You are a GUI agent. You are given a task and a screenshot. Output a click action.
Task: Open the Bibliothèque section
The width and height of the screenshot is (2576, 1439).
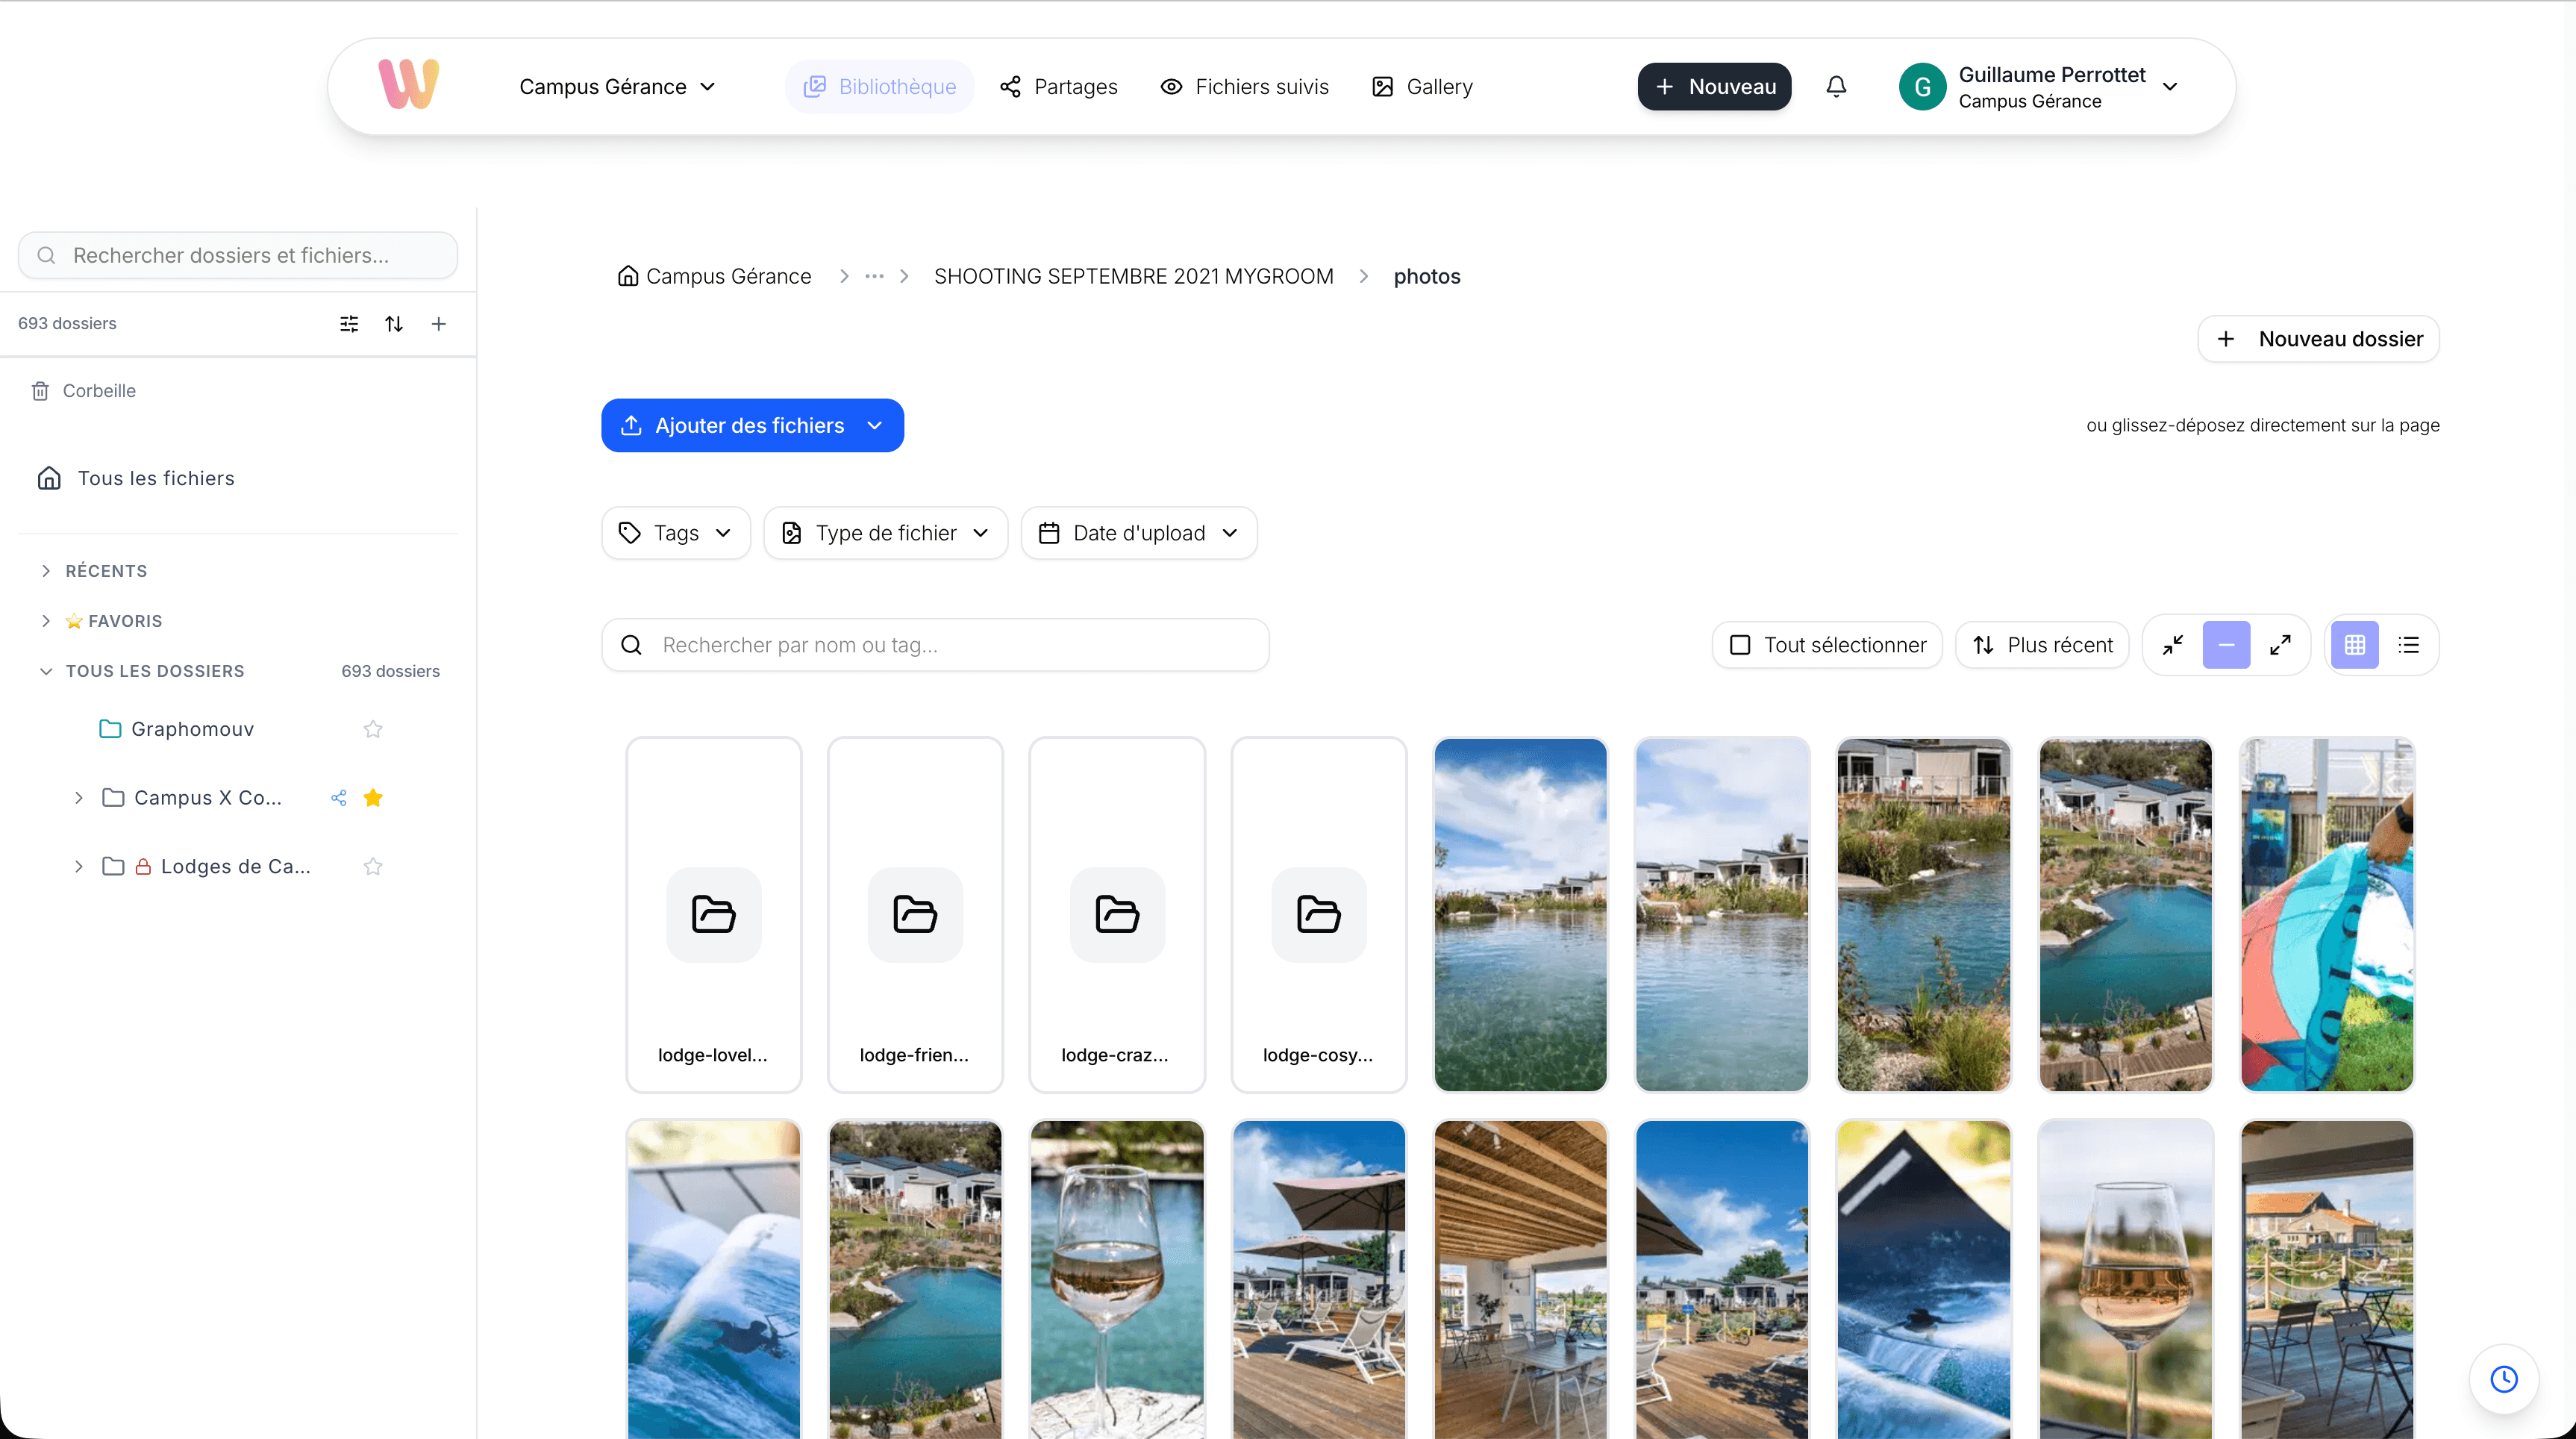pos(879,86)
